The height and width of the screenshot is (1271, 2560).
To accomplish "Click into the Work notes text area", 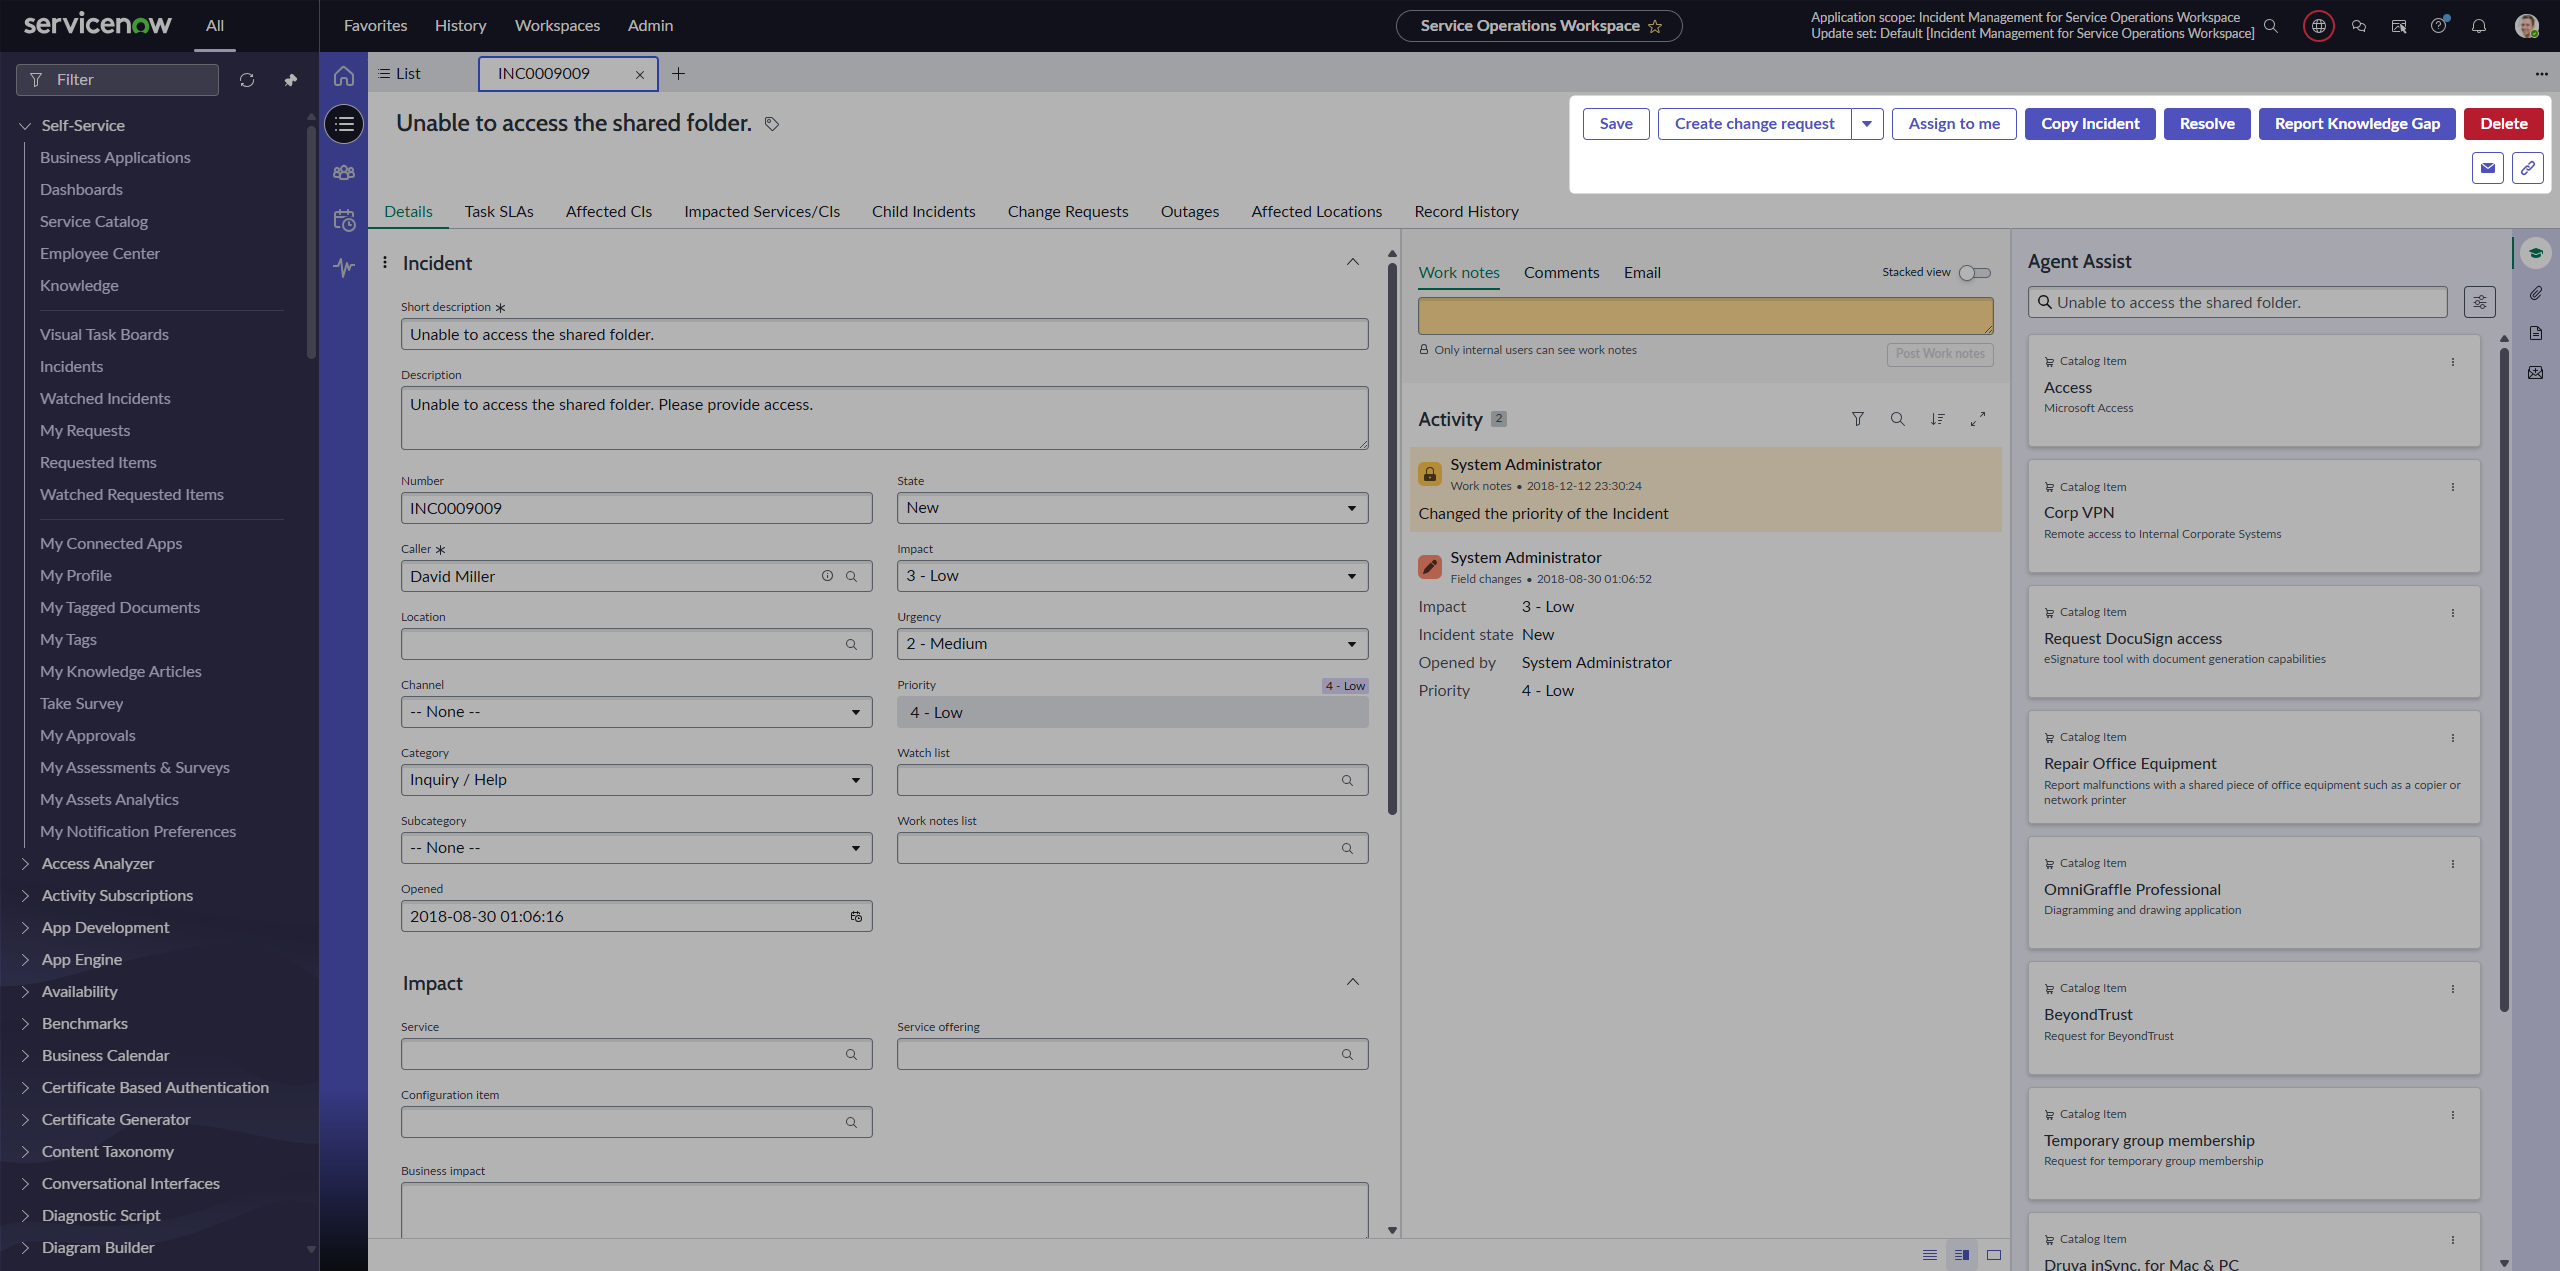I will pyautogui.click(x=1704, y=316).
